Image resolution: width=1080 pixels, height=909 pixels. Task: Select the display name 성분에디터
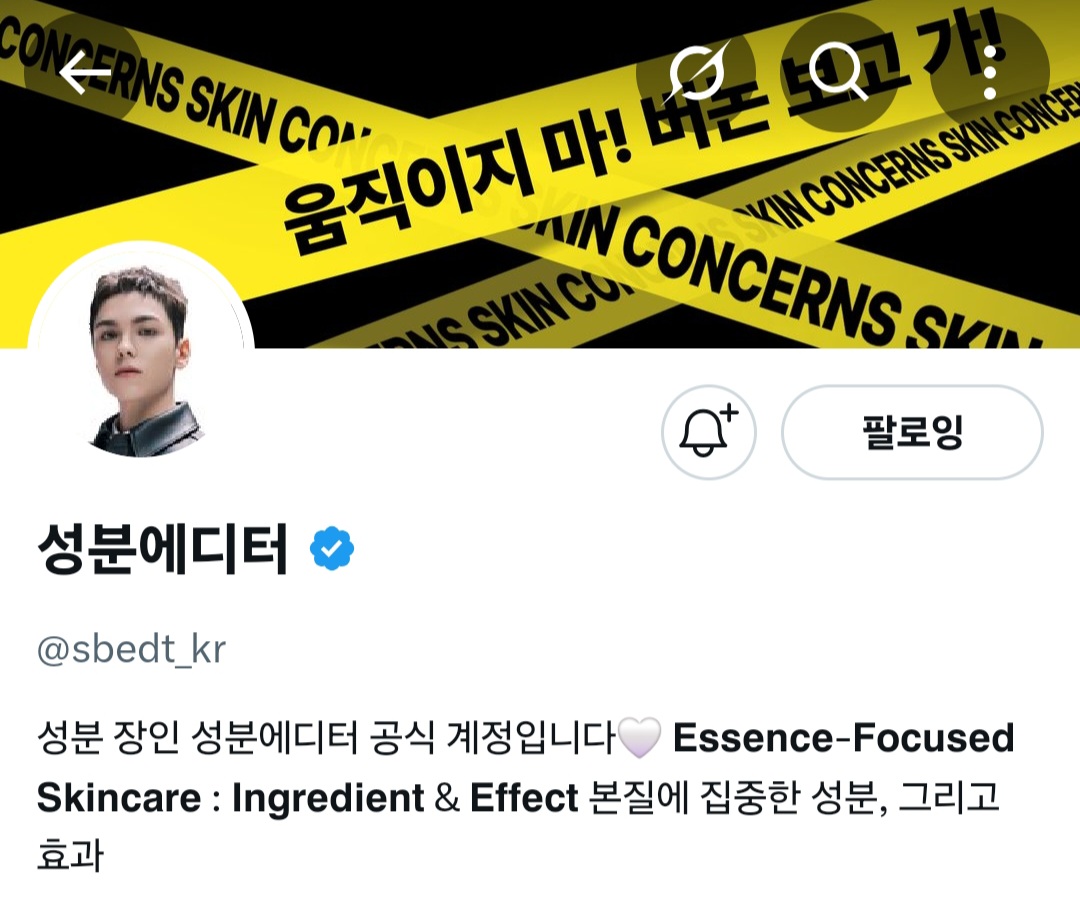(x=163, y=548)
